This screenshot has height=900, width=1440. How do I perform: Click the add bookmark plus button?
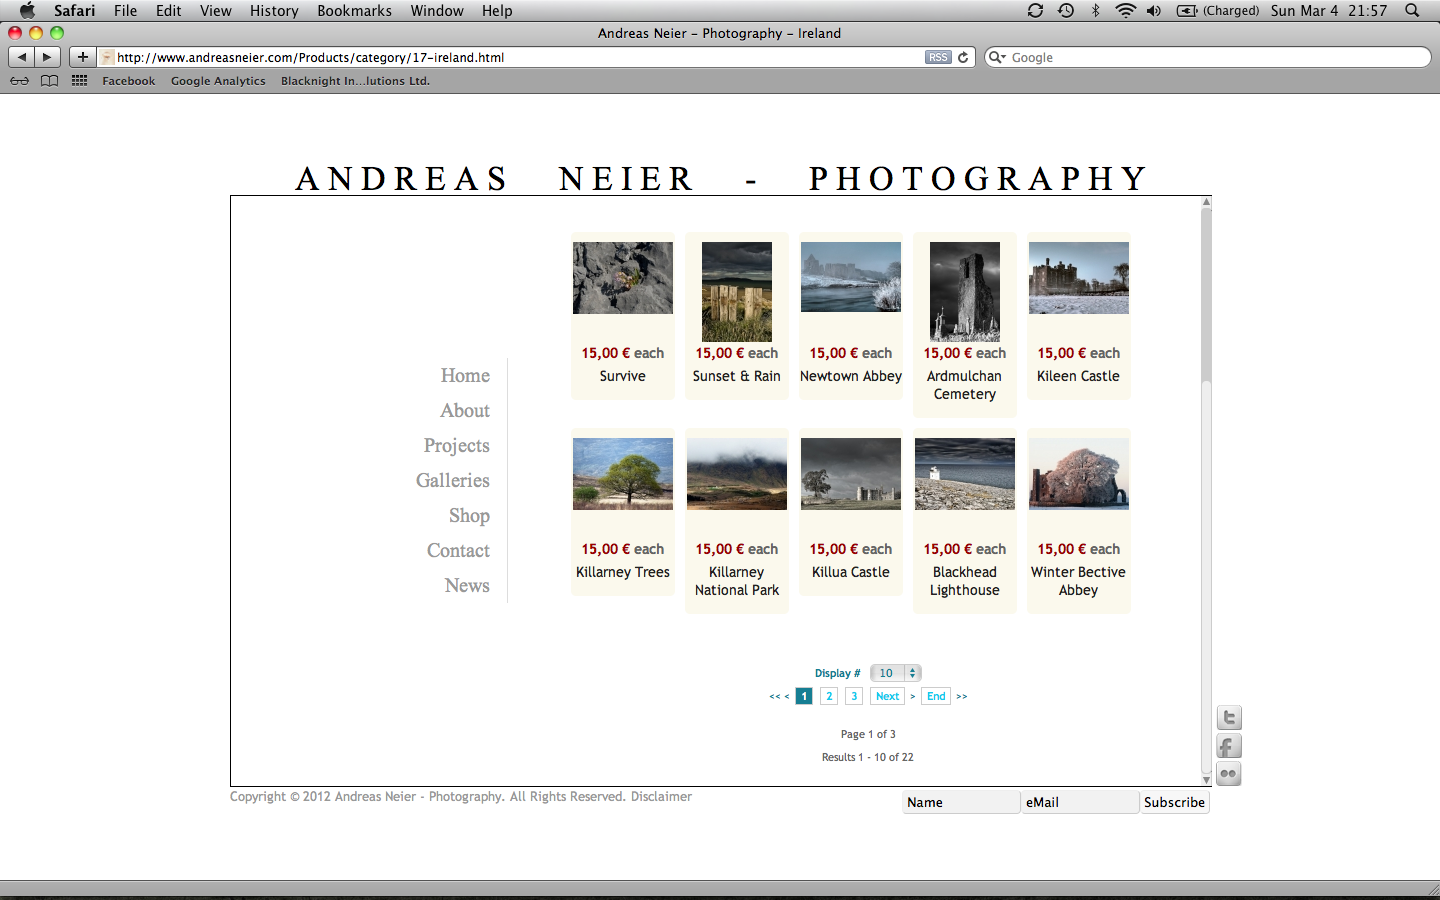point(83,57)
